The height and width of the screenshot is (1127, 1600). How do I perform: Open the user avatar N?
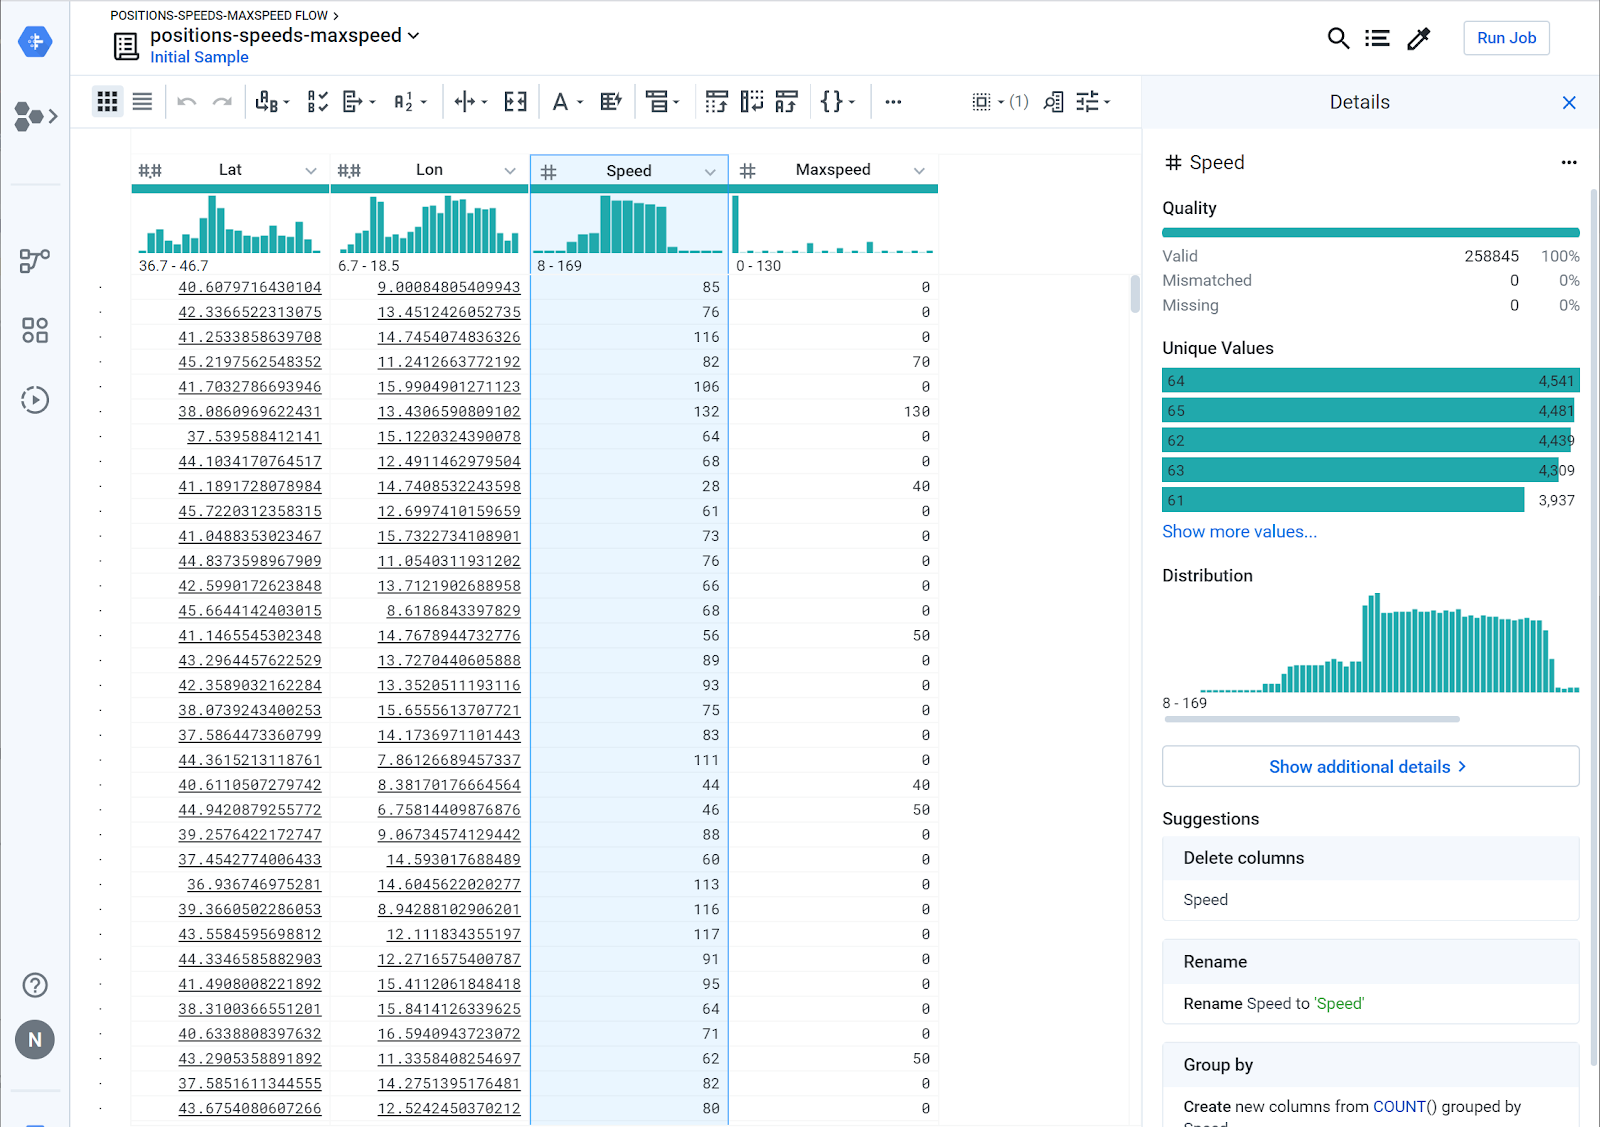tap(35, 1040)
